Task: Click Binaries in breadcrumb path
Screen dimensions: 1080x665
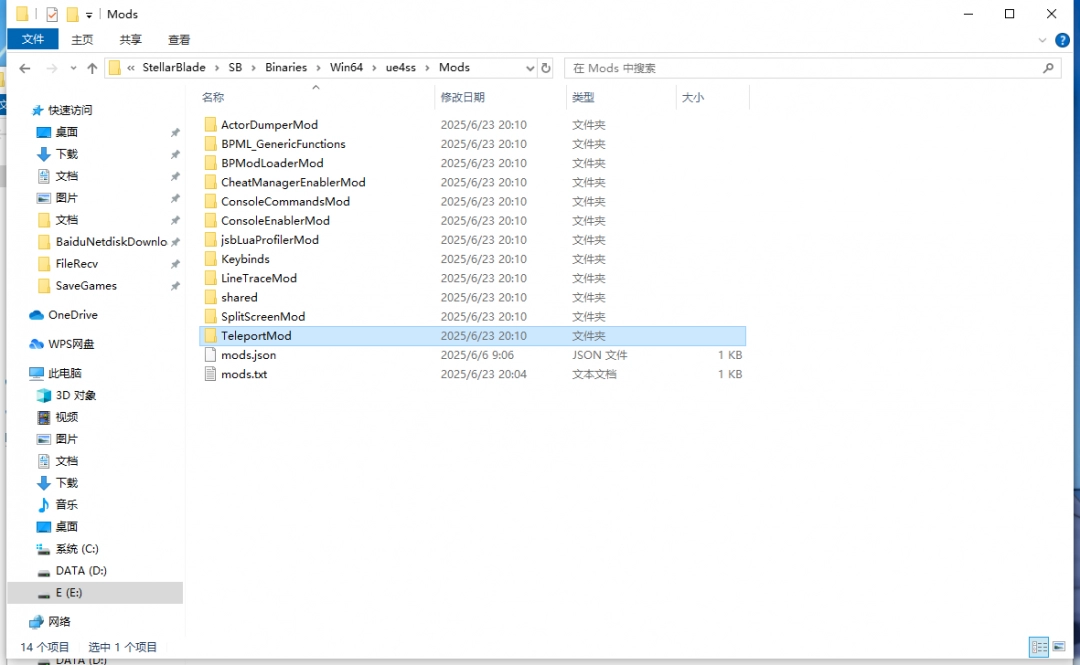Action: (286, 68)
